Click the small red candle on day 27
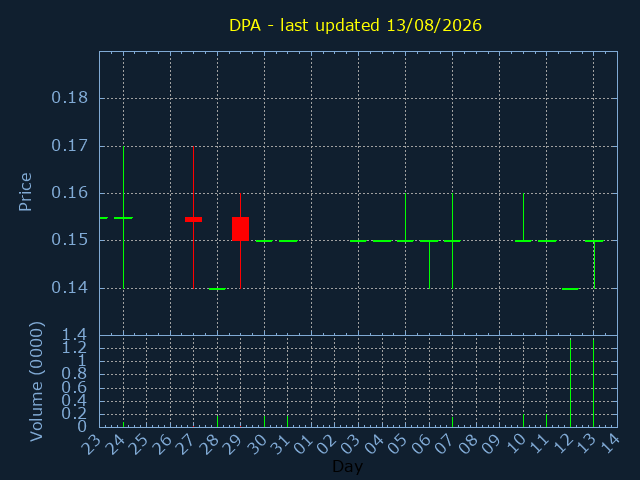This screenshot has height=480, width=640. [193, 220]
